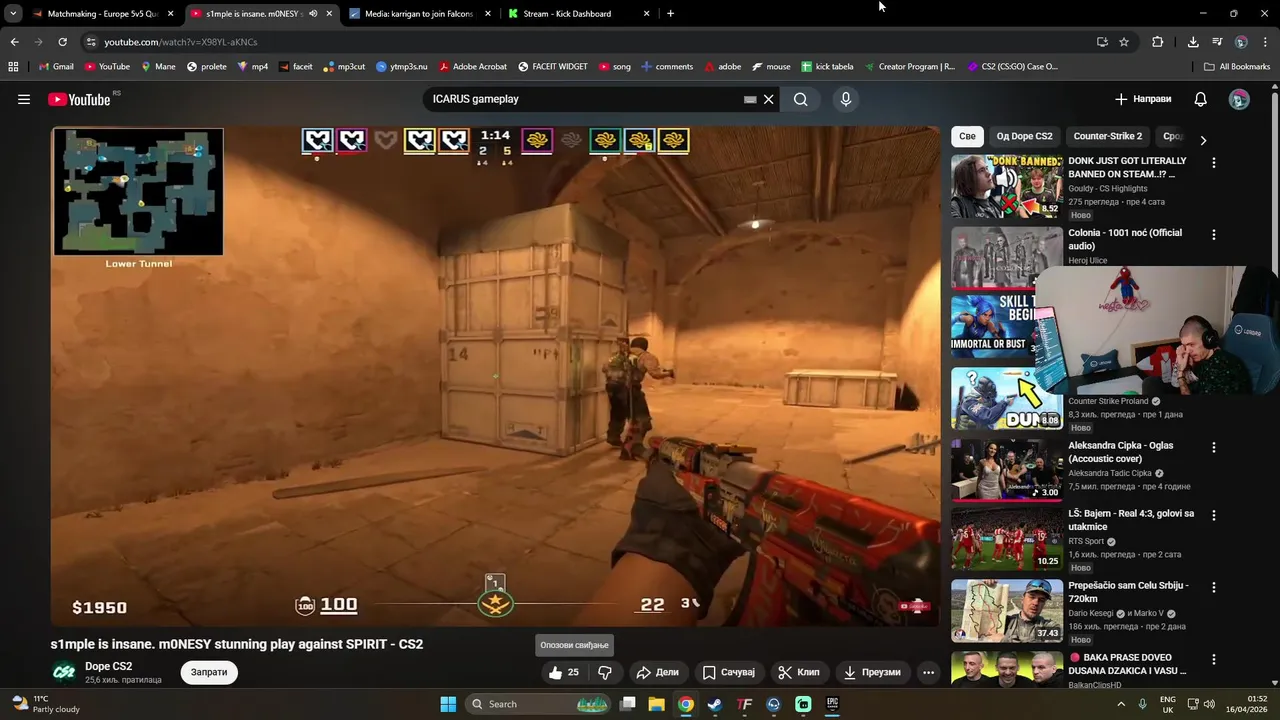Open the on-screen keyboard icon in search
Viewport: 1280px width, 720px height.
(x=750, y=99)
